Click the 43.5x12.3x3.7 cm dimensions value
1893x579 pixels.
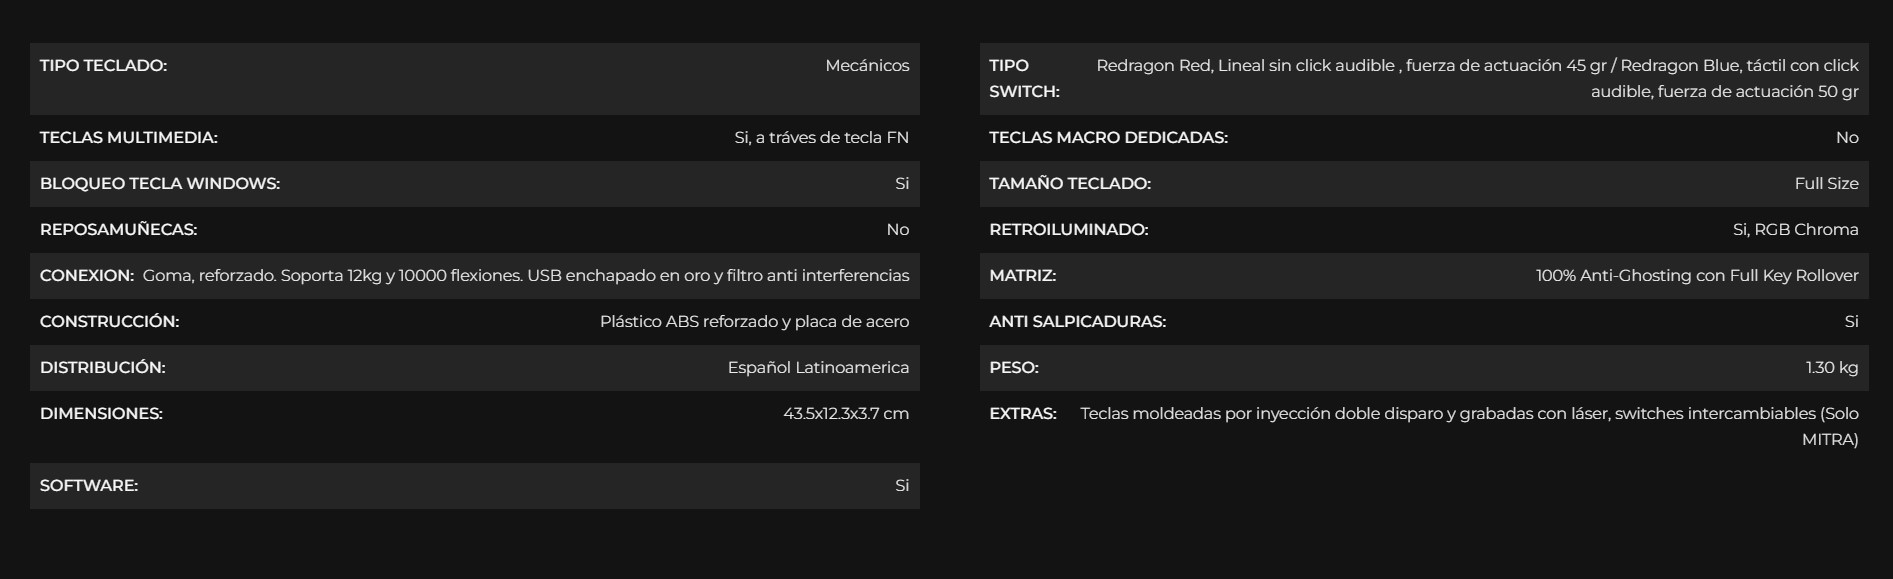coord(846,414)
